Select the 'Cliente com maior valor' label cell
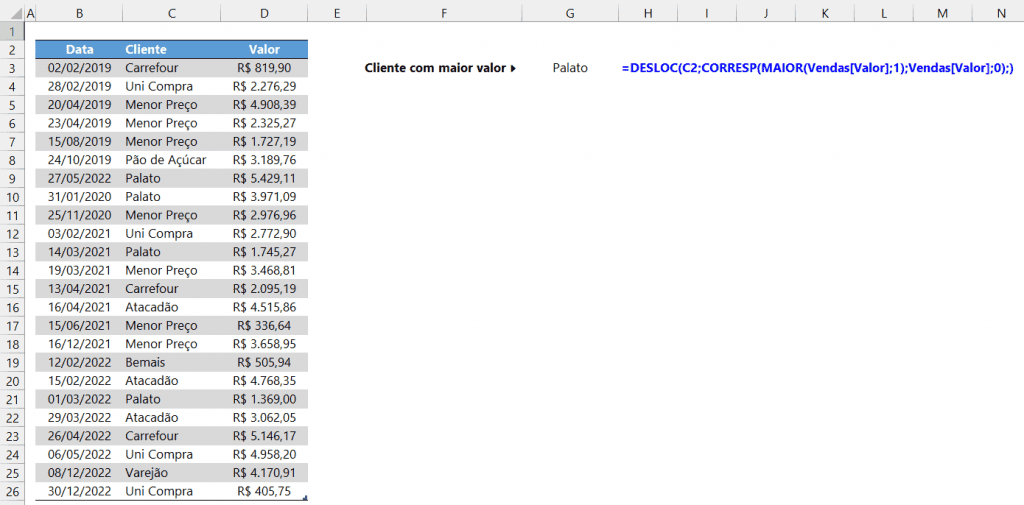Screen dimensions: 1024x505 click(441, 68)
